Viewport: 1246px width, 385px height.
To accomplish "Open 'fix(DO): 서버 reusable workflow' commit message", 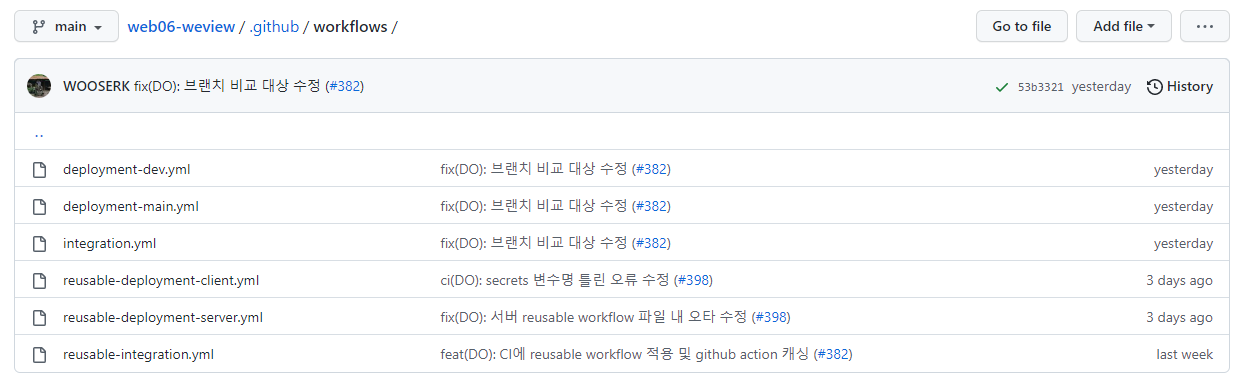I will tap(593, 317).
